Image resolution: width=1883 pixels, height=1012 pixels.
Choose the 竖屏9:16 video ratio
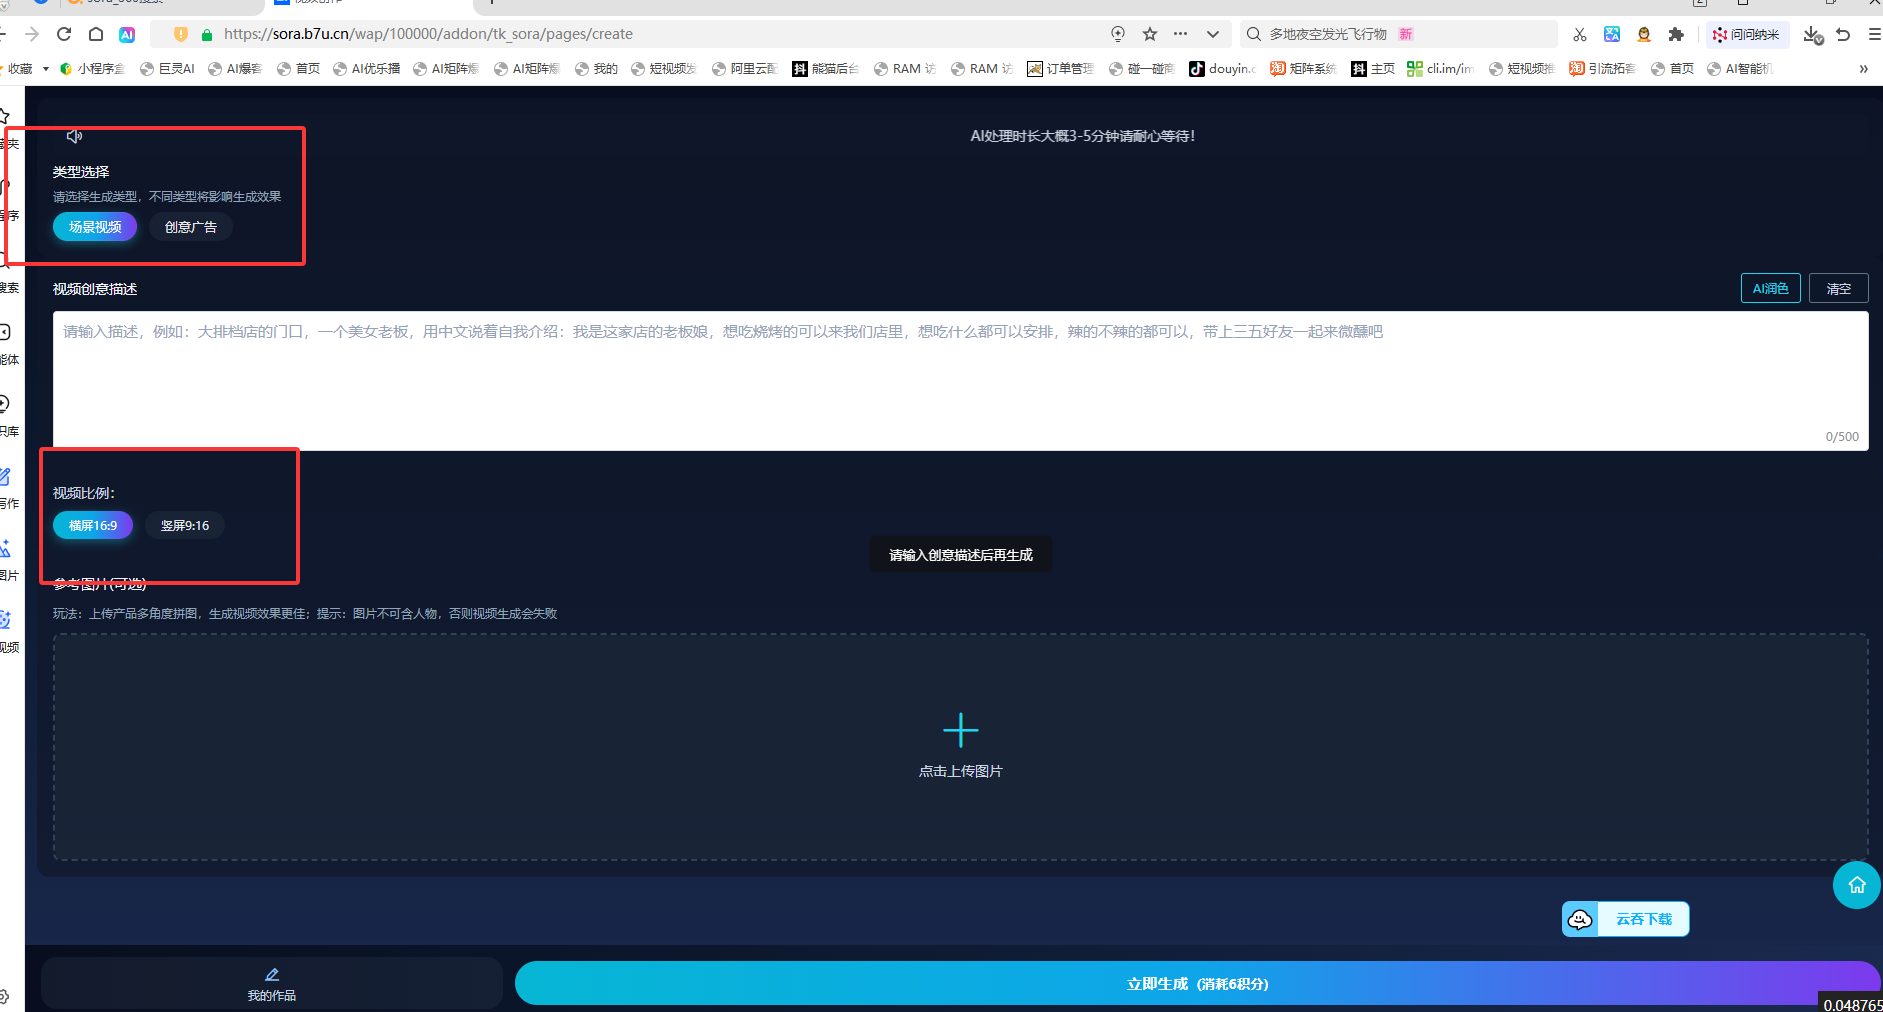coord(185,526)
